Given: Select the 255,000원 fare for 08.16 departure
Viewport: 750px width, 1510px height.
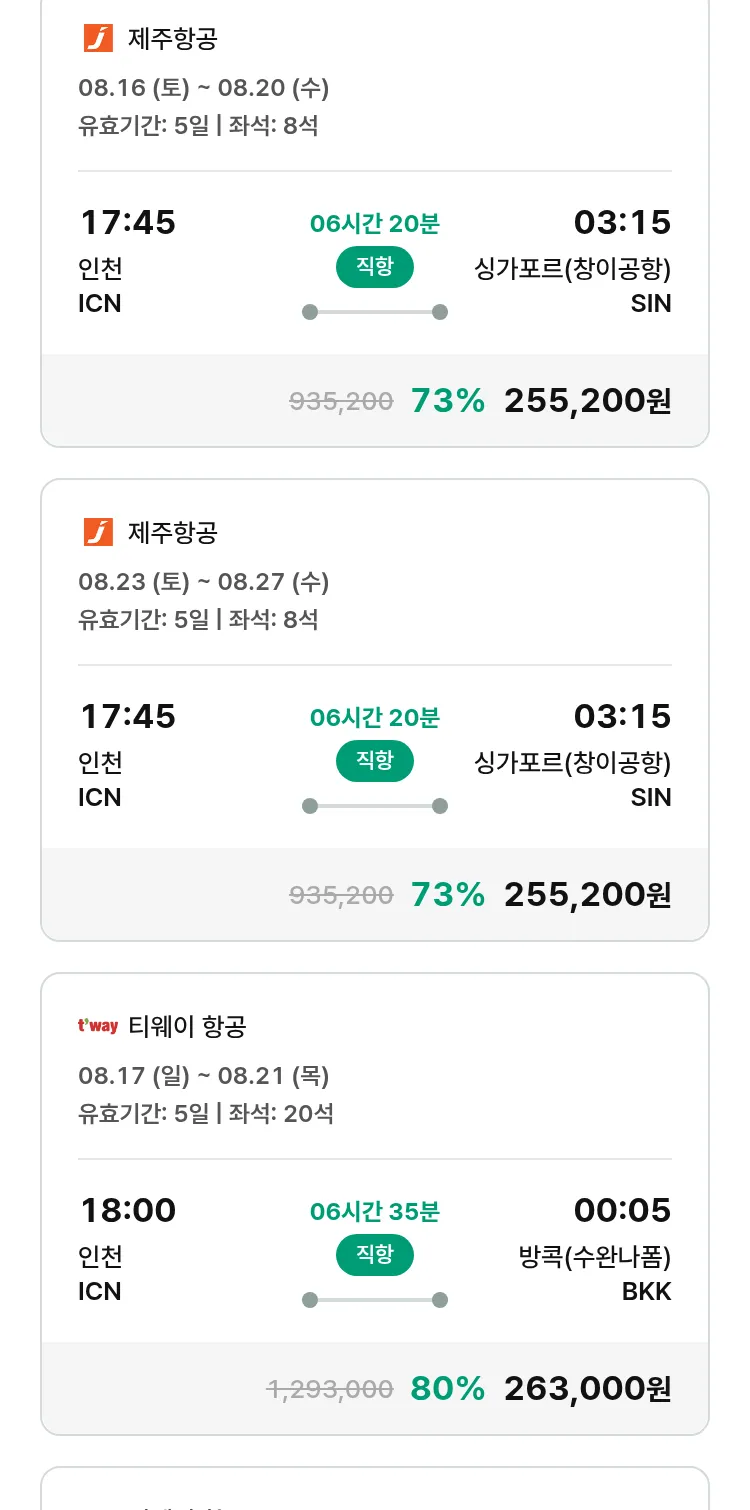Looking at the screenshot, I should (x=587, y=401).
